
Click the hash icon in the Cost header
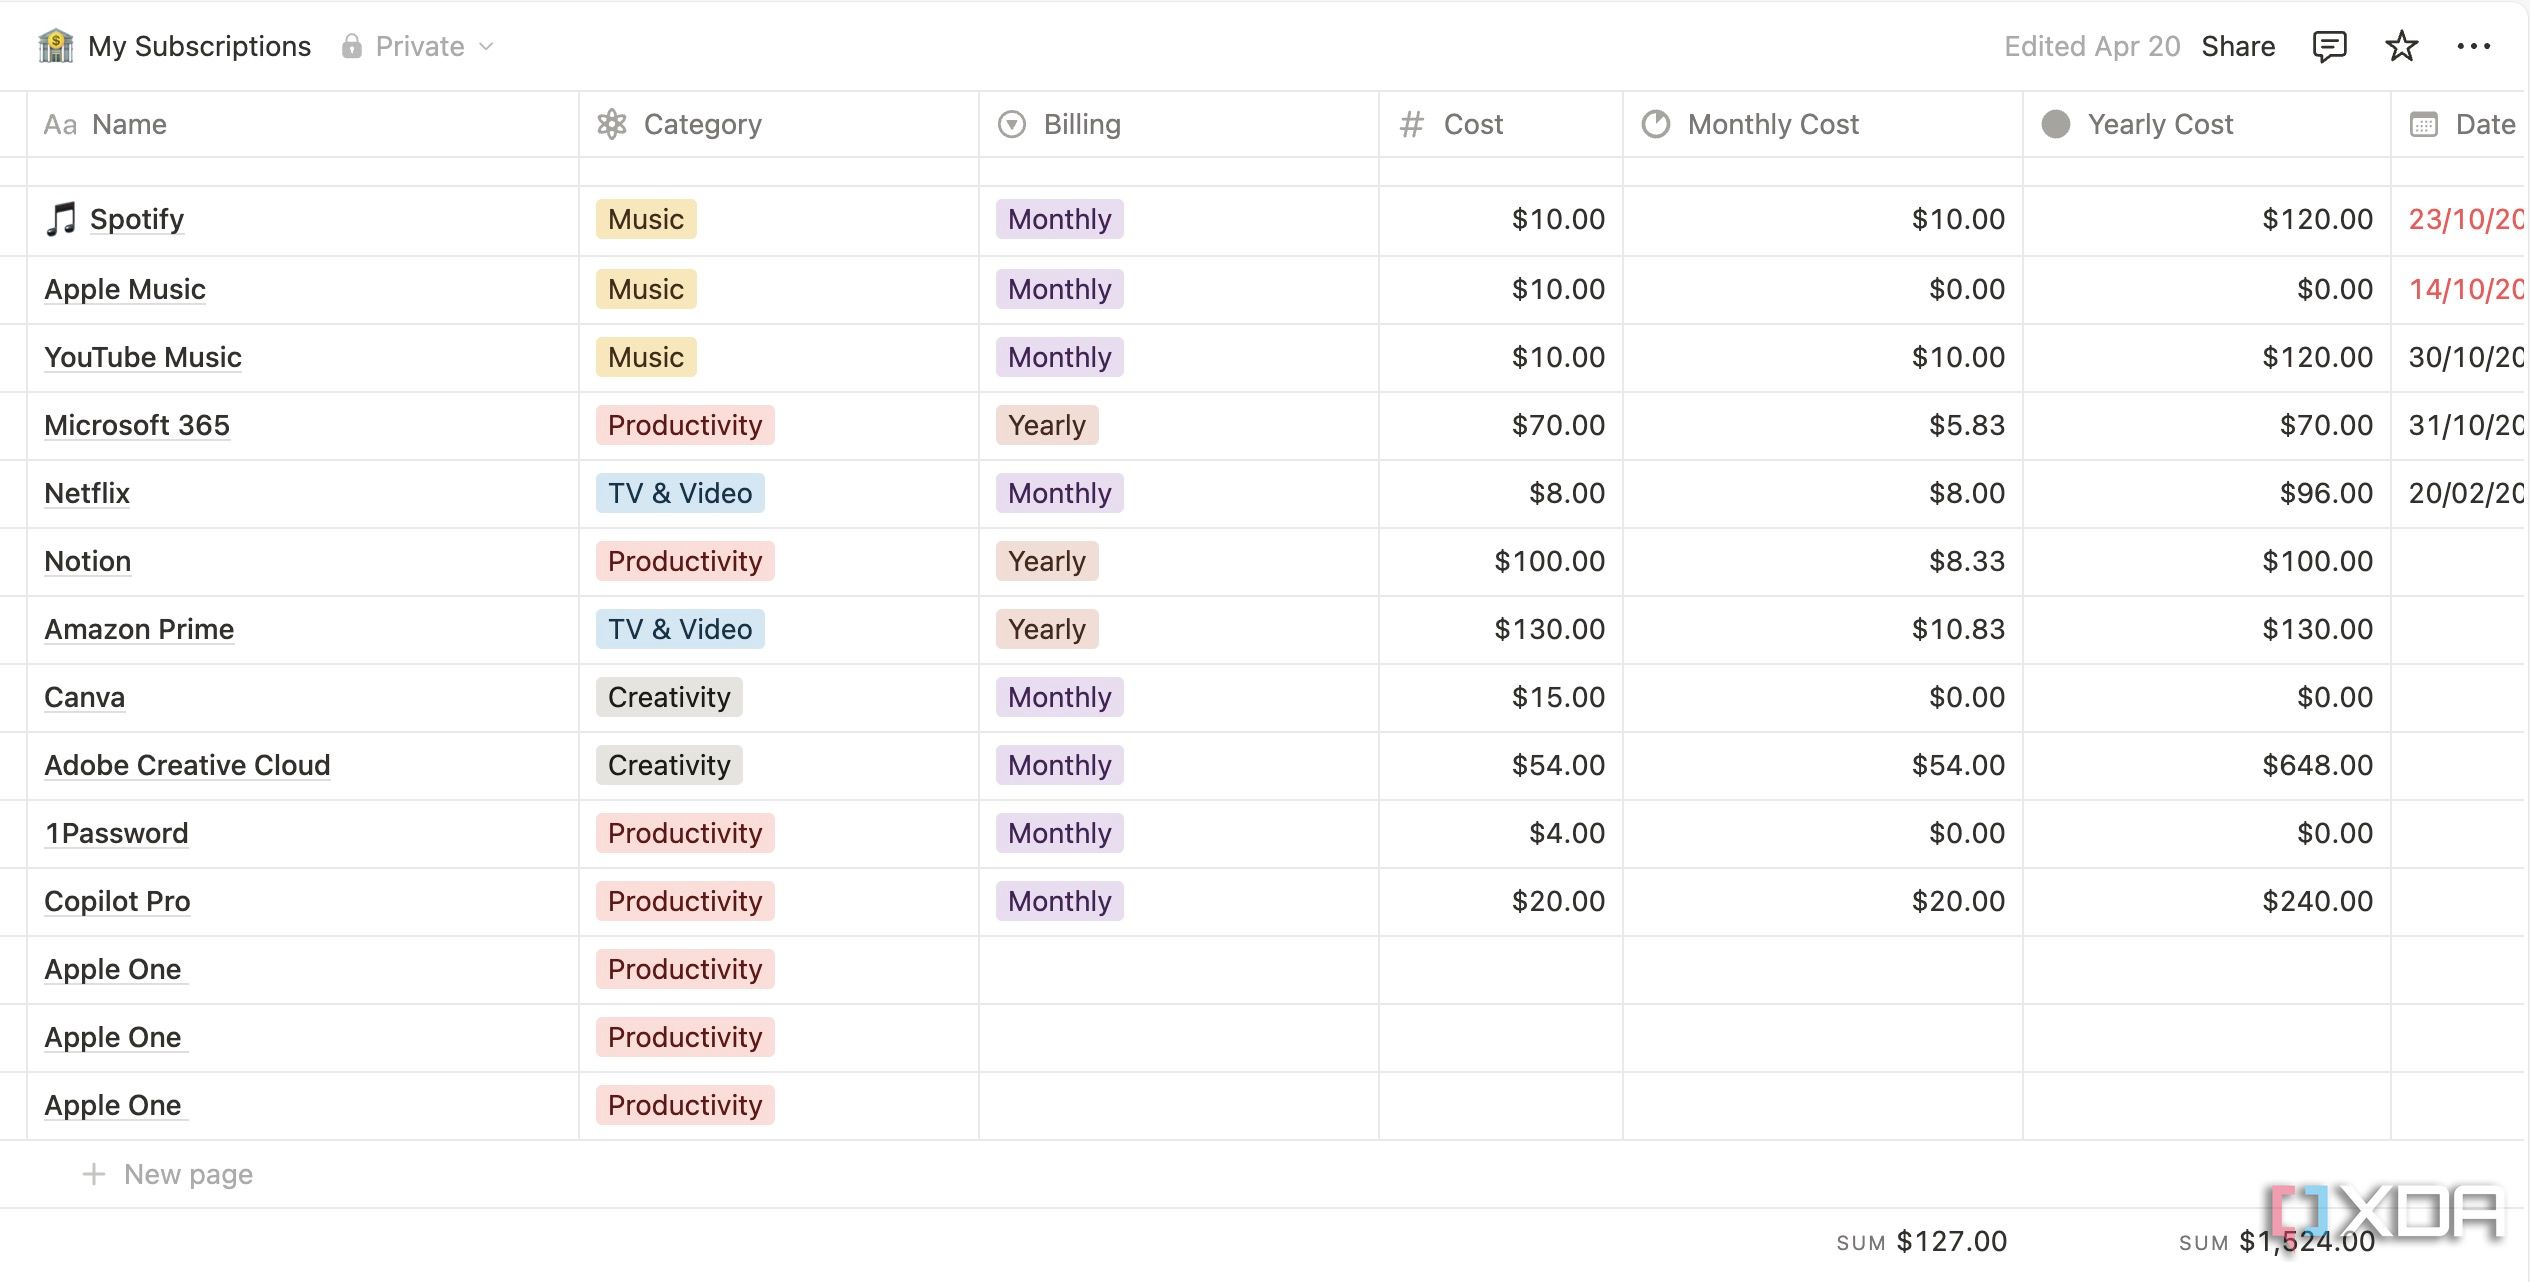point(1411,124)
